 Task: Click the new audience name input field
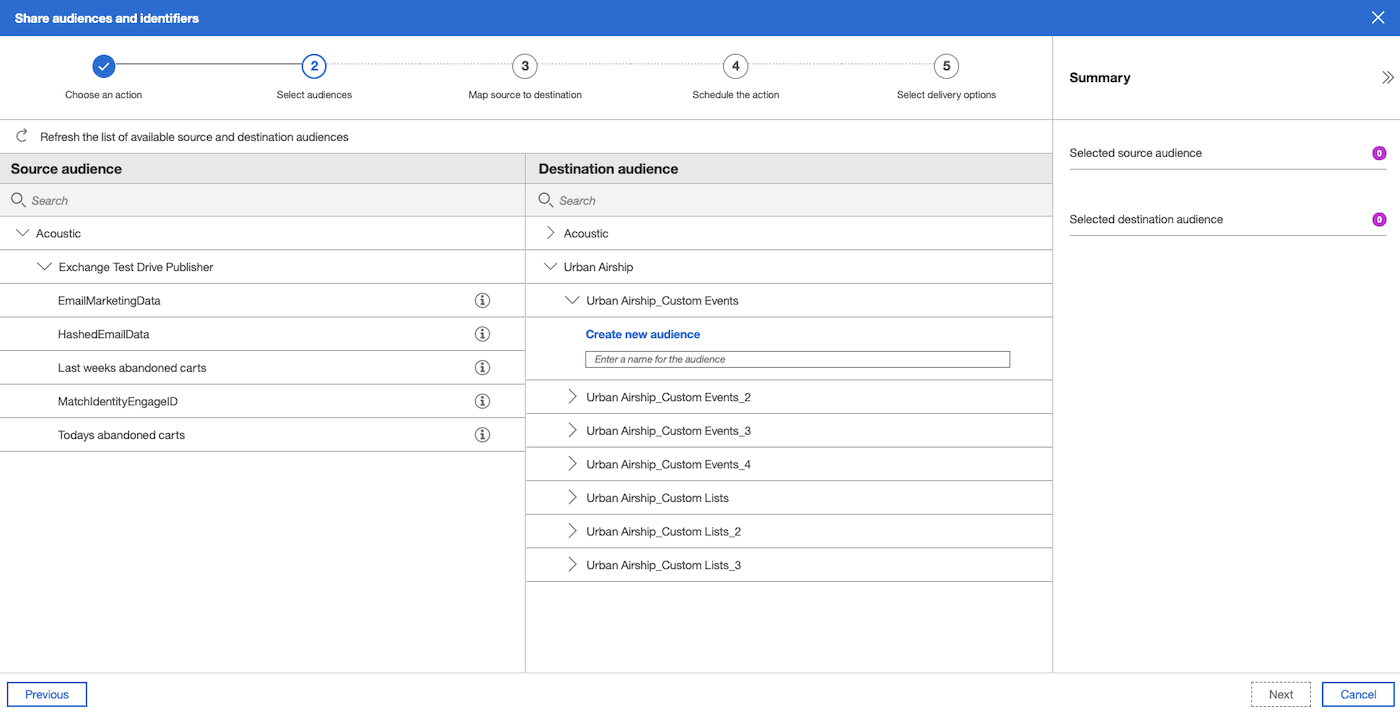[797, 359]
